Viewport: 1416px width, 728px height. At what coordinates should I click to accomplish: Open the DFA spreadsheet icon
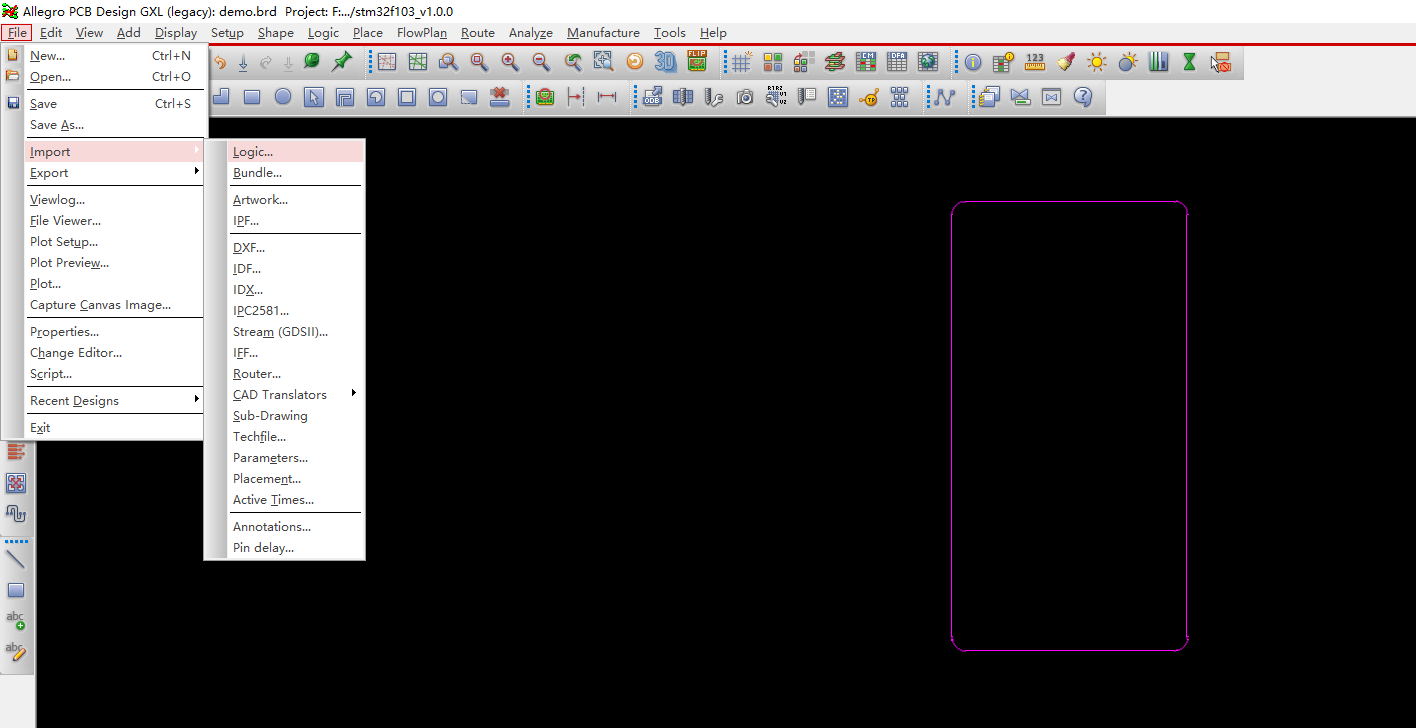(x=896, y=62)
